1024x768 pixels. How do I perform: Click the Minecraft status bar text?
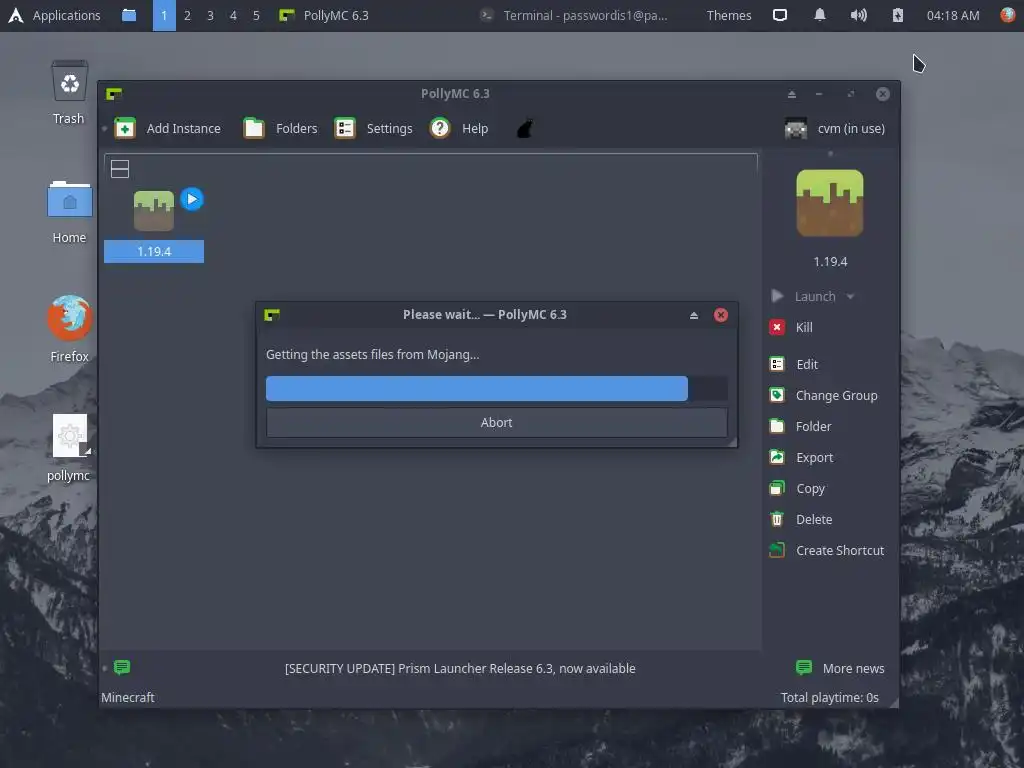pos(127,697)
